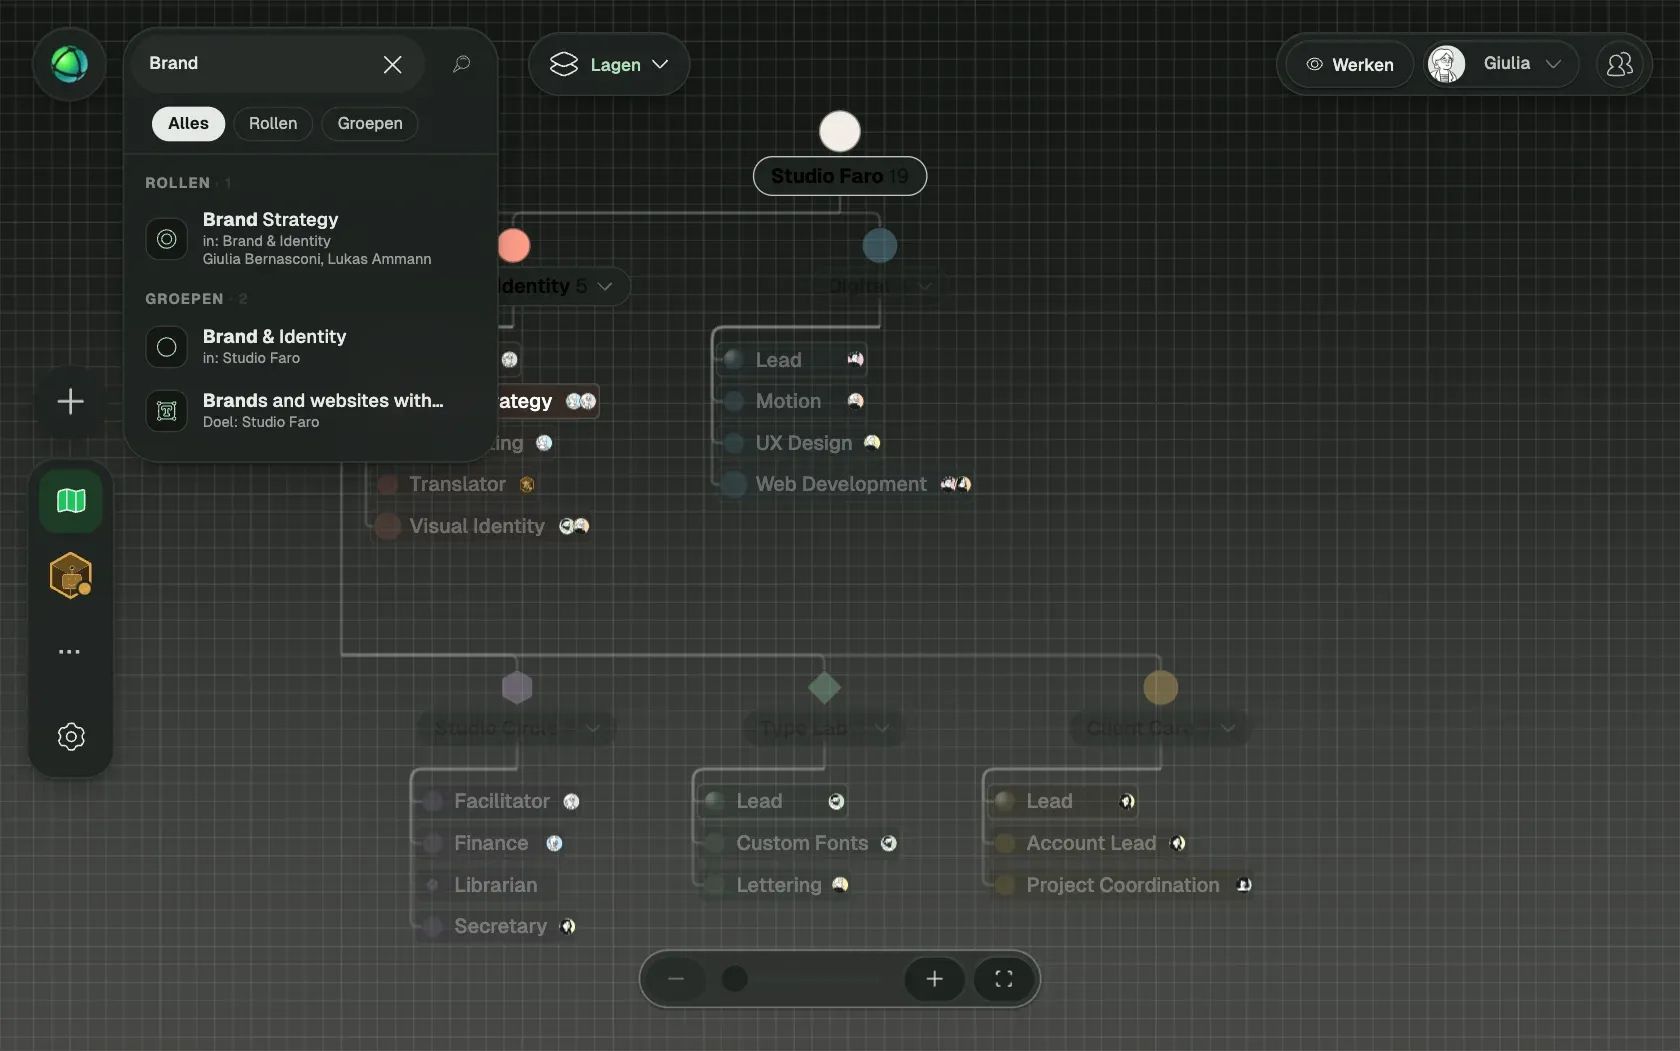The width and height of the screenshot is (1680, 1051).
Task: Open the Brand & Identity group result
Action: tap(310, 346)
